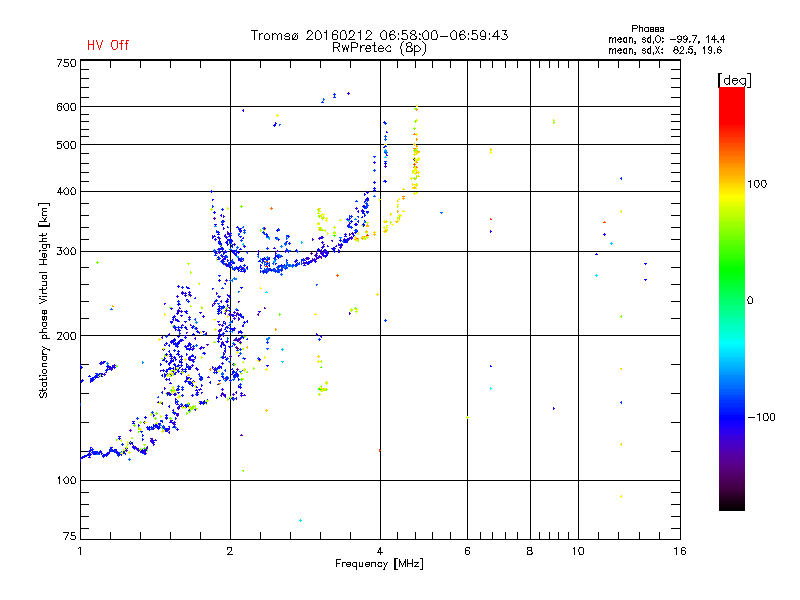Click the y-axis tick label '200'
The width and height of the screenshot is (800, 600).
(66, 336)
